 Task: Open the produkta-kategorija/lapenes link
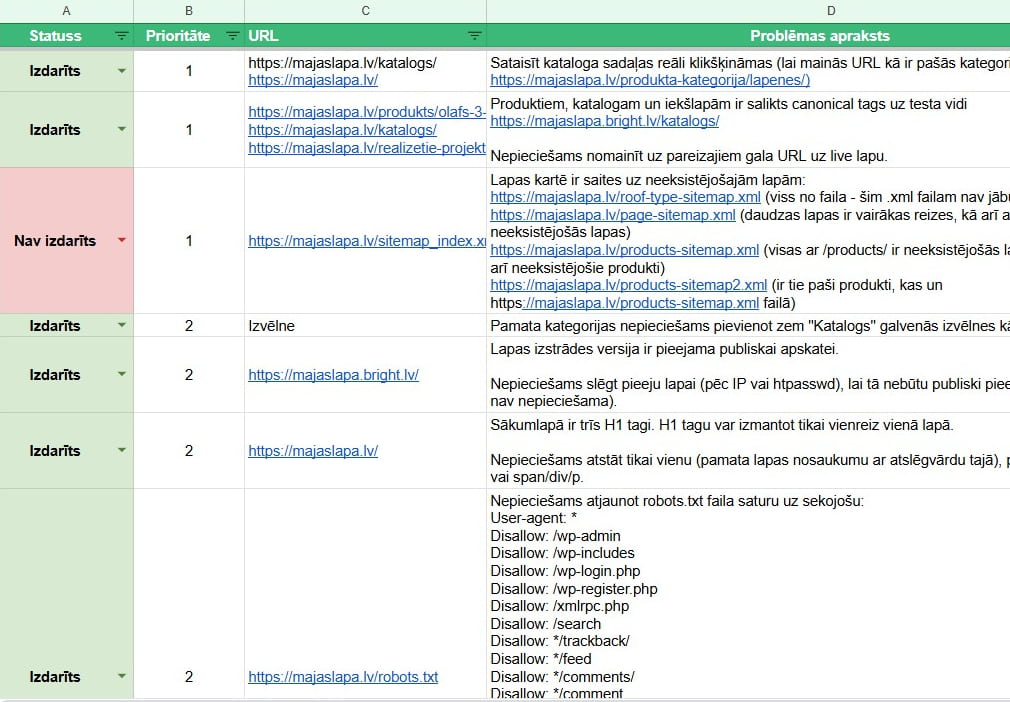point(650,80)
